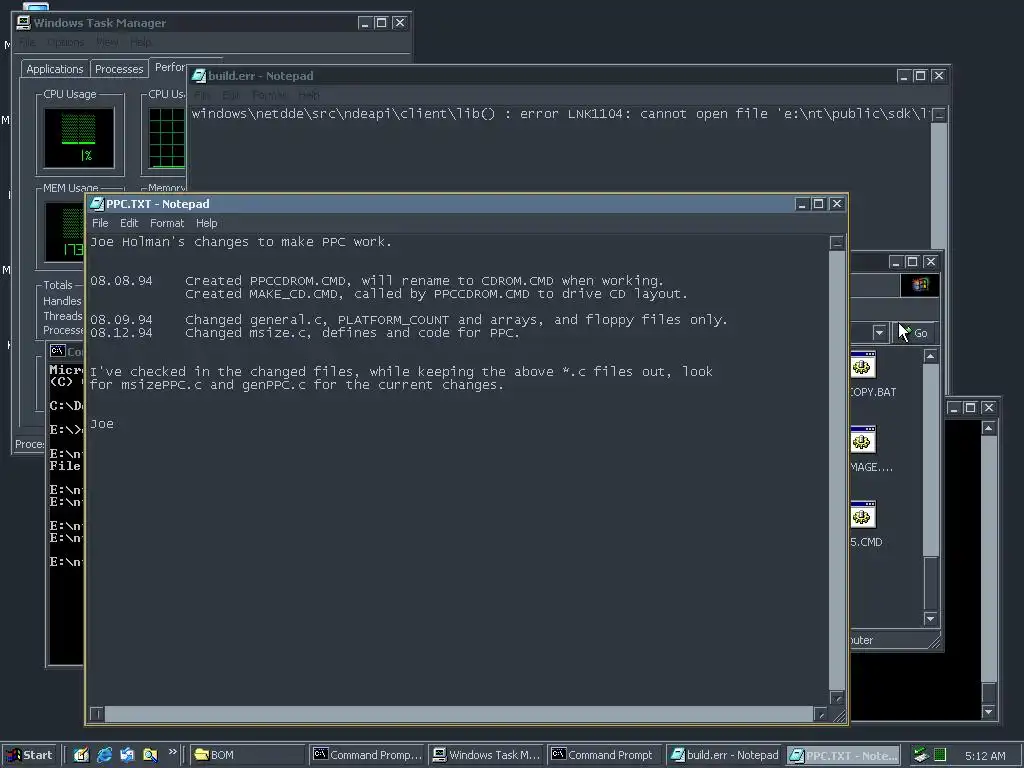The image size is (1024, 768).
Task: Click the Windows logo throbber in Explorer
Action: tap(920, 285)
